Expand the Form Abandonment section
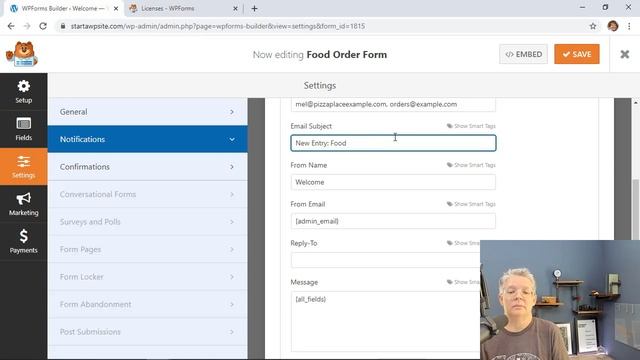The width and height of the screenshot is (640, 360). click(147, 304)
